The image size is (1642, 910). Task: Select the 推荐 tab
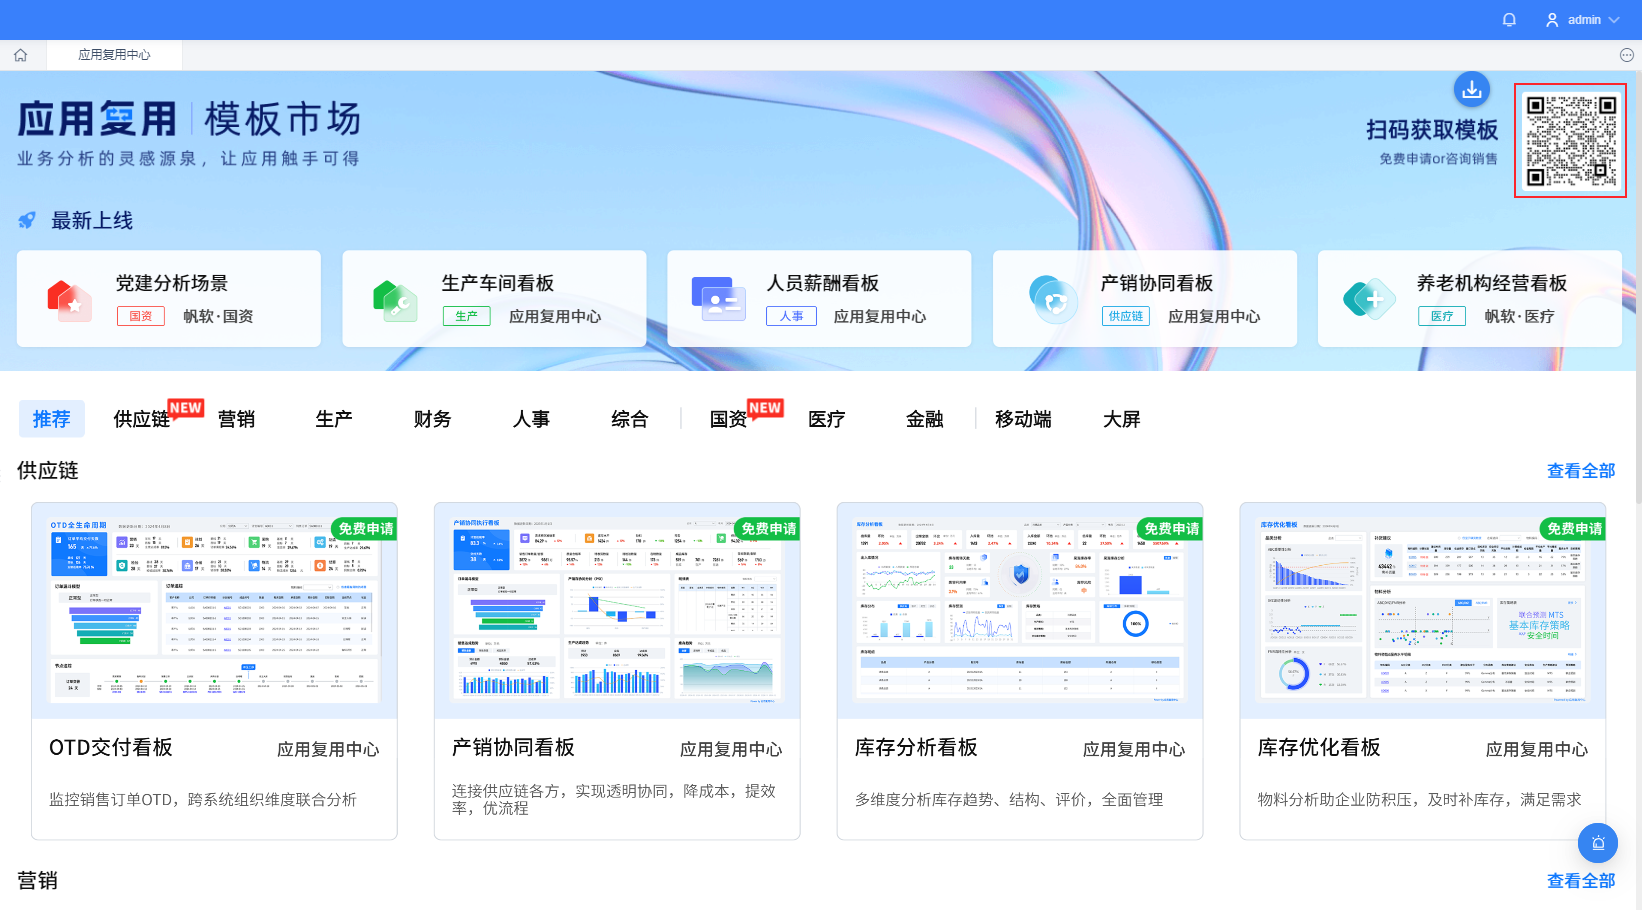pos(51,418)
